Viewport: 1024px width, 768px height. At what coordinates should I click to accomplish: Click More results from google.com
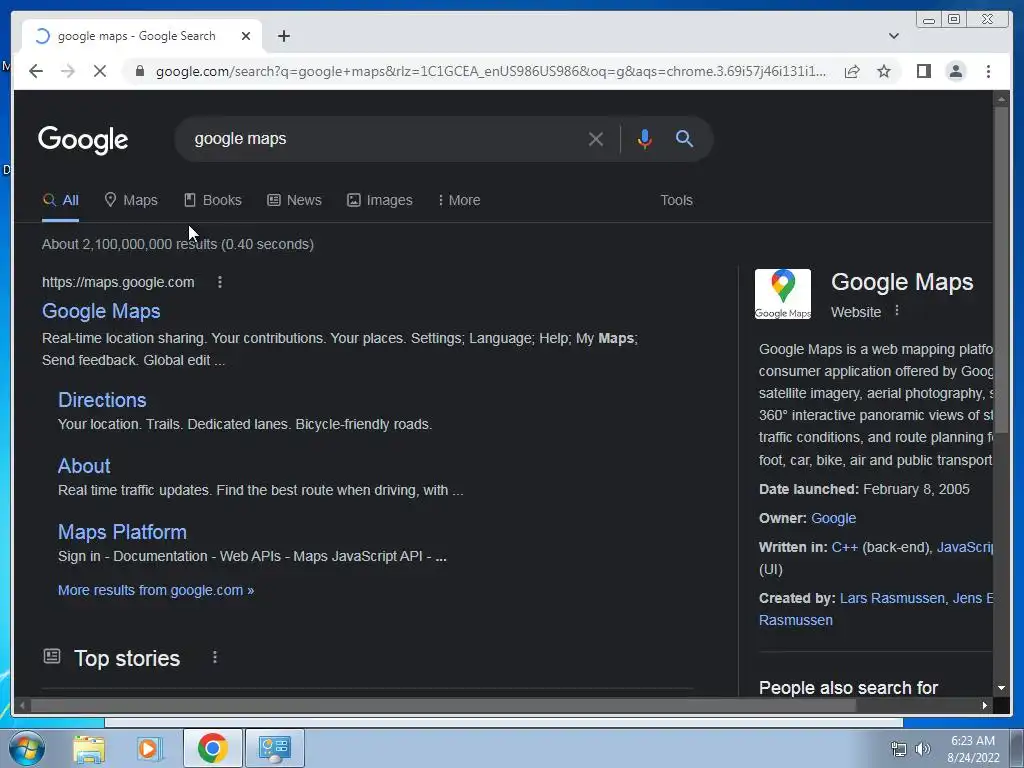(156, 590)
